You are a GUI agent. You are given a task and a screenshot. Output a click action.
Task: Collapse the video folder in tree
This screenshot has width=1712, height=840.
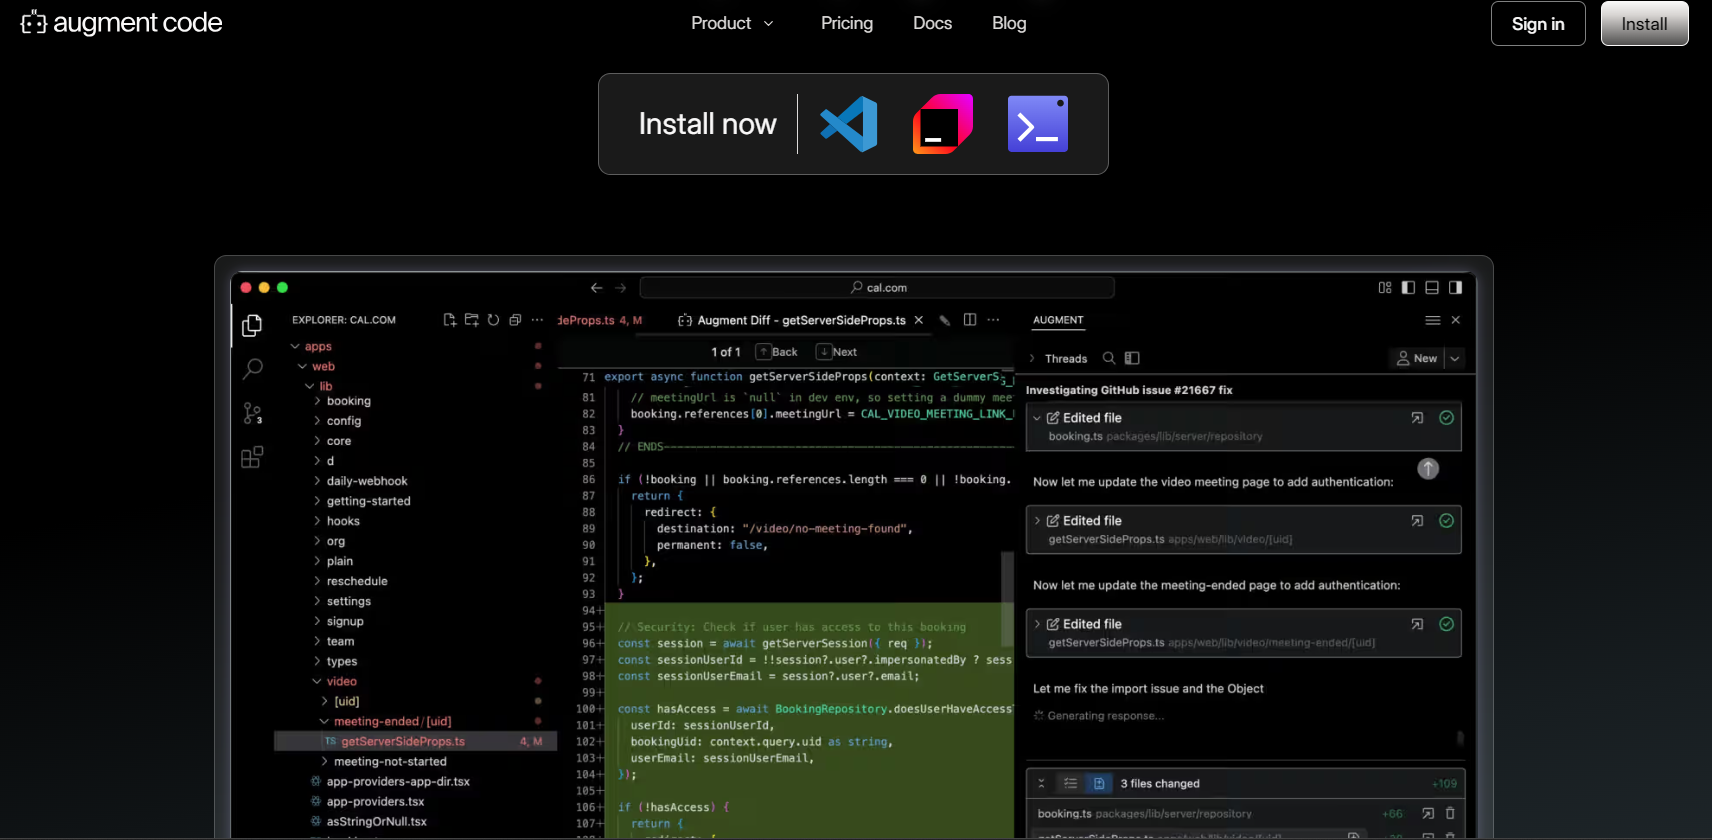tap(340, 681)
